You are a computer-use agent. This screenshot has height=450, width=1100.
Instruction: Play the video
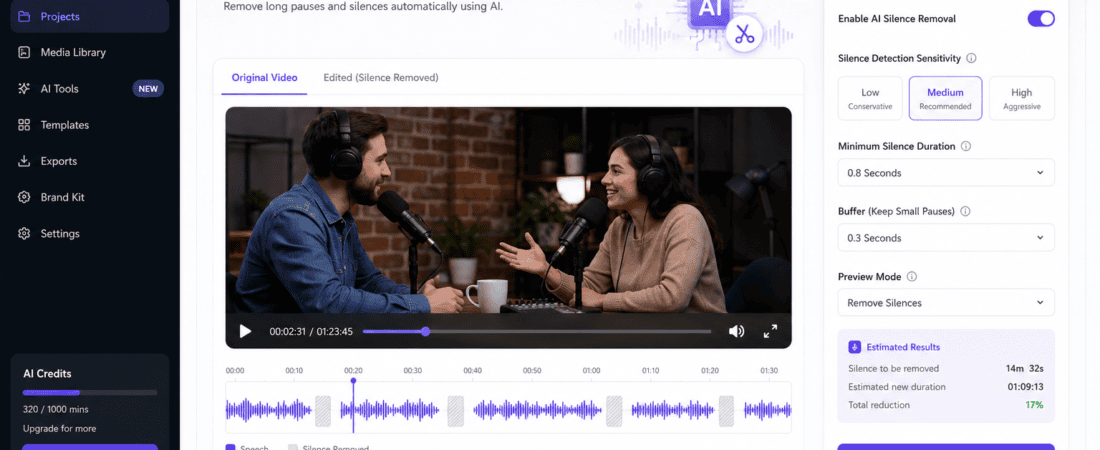coord(245,331)
